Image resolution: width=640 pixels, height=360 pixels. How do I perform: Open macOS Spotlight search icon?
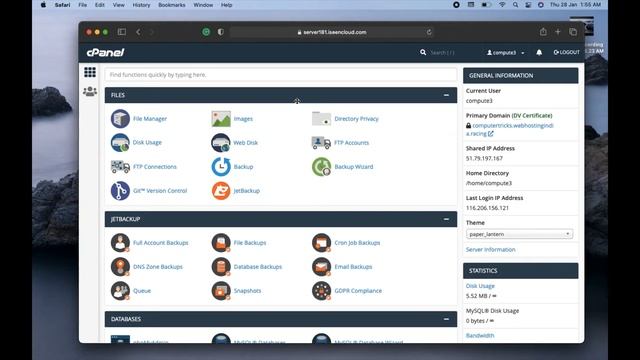point(515,5)
